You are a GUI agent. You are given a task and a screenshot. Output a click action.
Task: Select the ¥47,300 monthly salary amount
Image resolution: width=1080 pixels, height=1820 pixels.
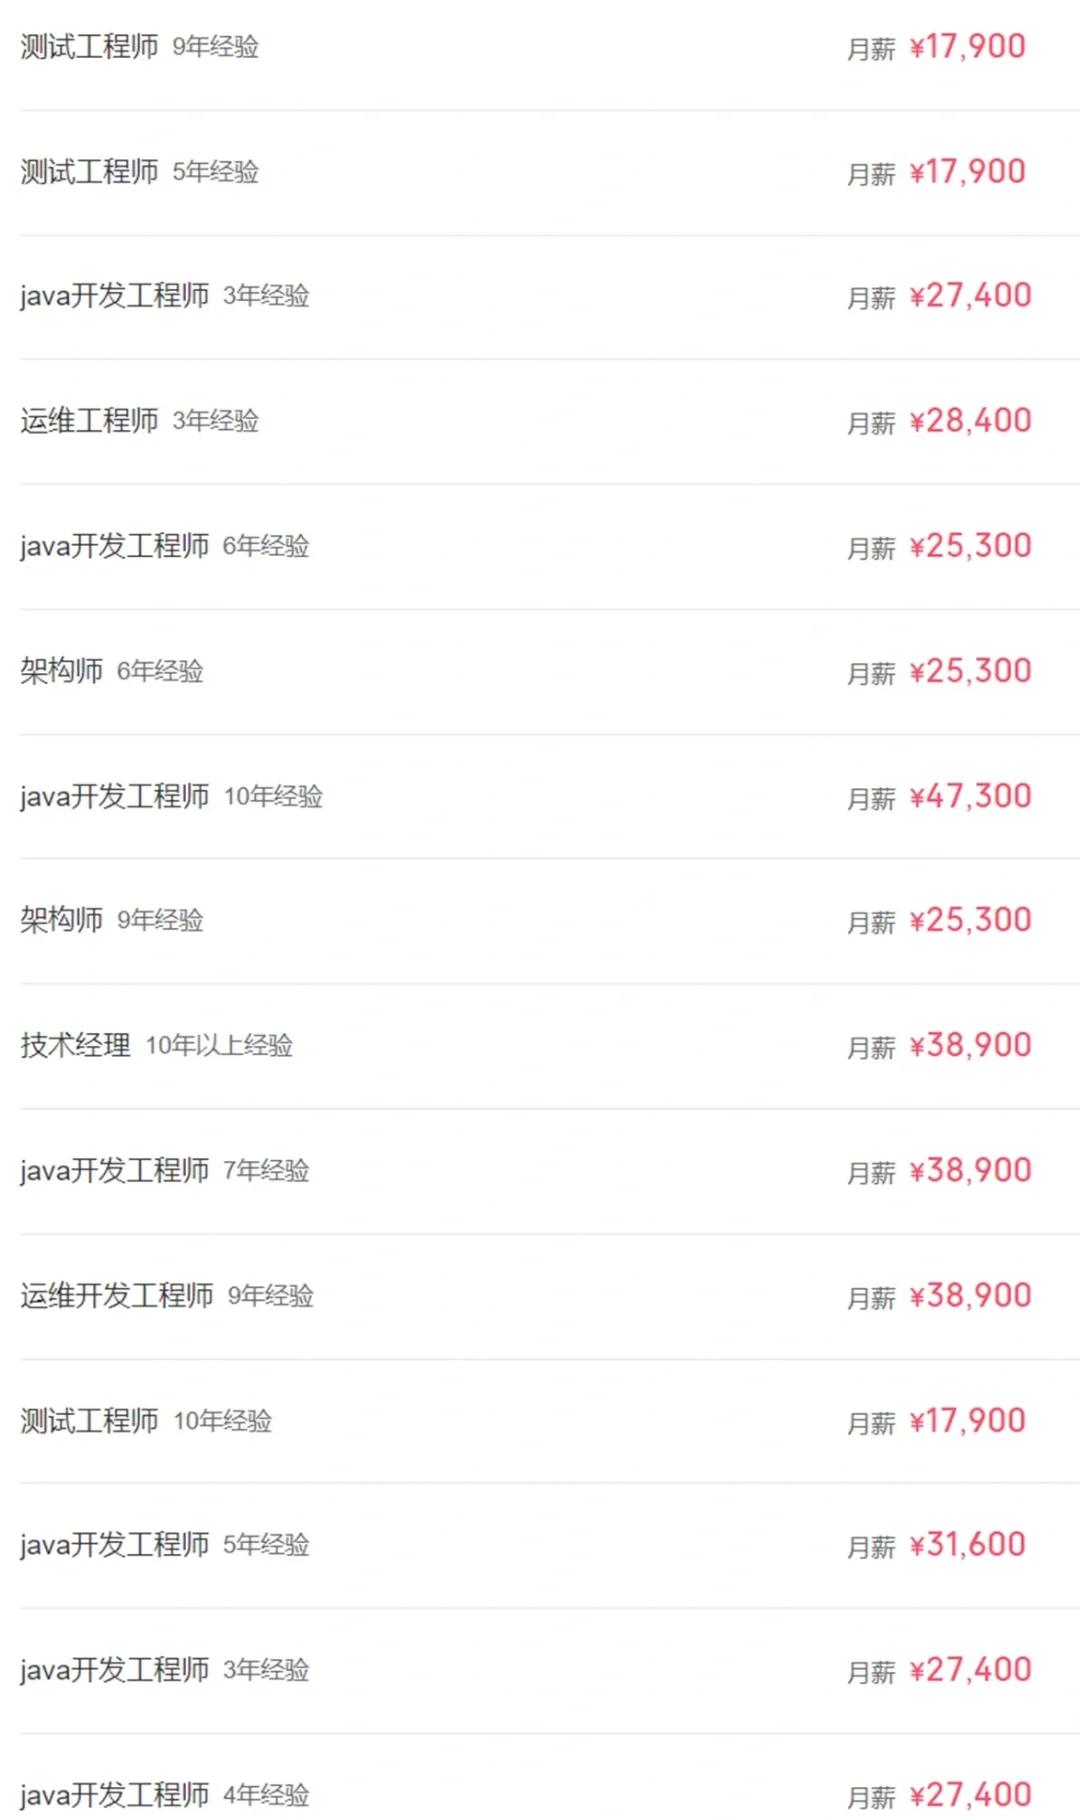coord(970,797)
